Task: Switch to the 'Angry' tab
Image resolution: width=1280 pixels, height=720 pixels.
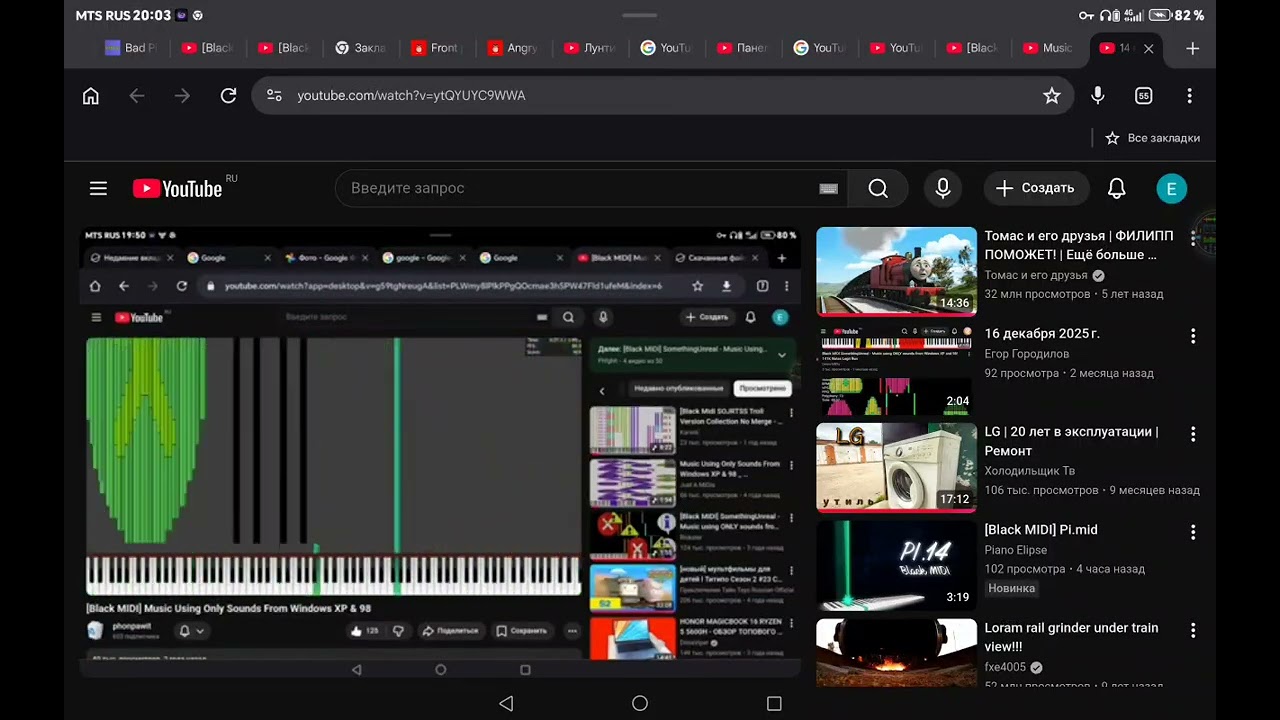Action: [514, 48]
